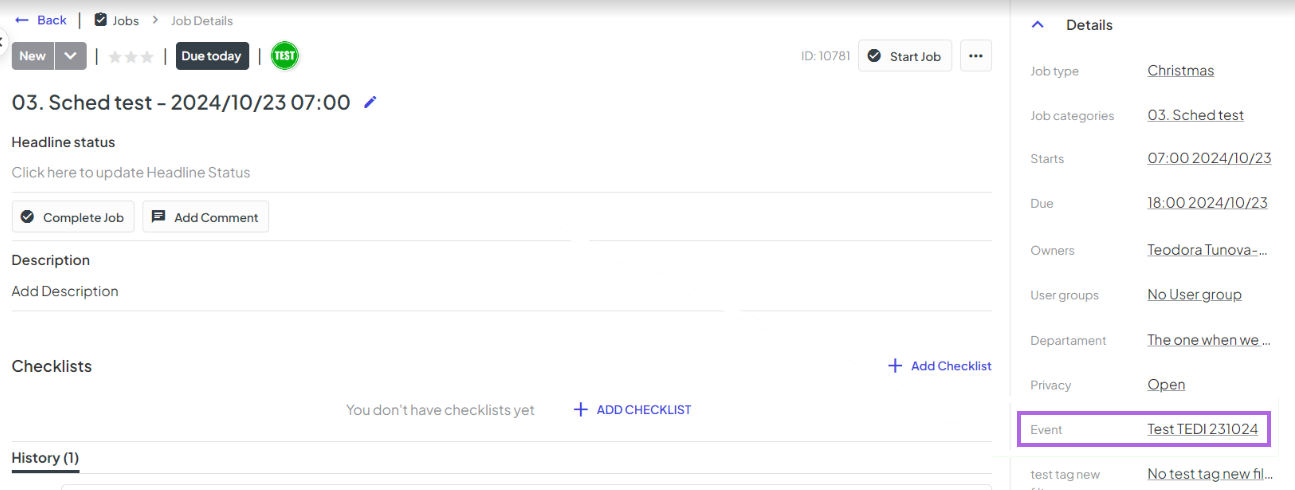Click the green TEST badge icon

[x=285, y=56]
